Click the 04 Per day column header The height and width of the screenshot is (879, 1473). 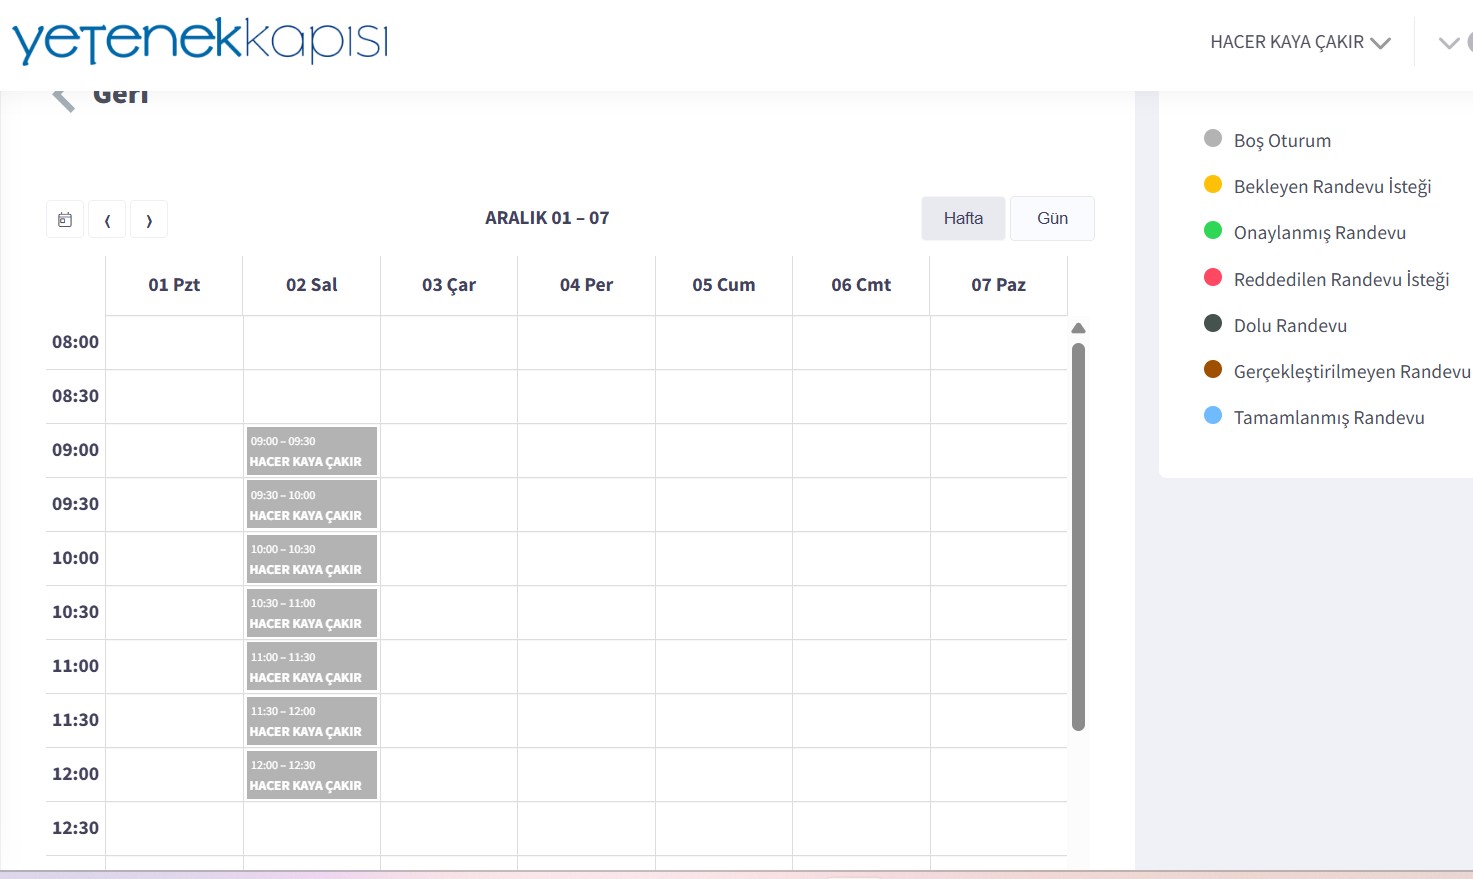coord(586,285)
